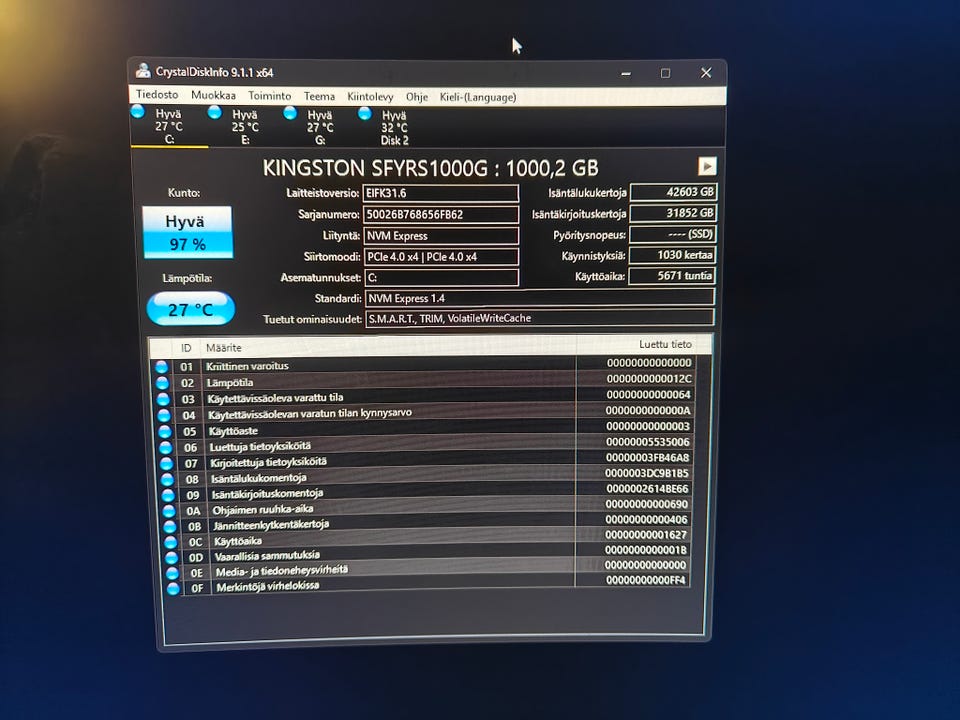This screenshot has height=720, width=960.
Task: Click status icon of row 04 kynnysarvo
Action: [164, 415]
